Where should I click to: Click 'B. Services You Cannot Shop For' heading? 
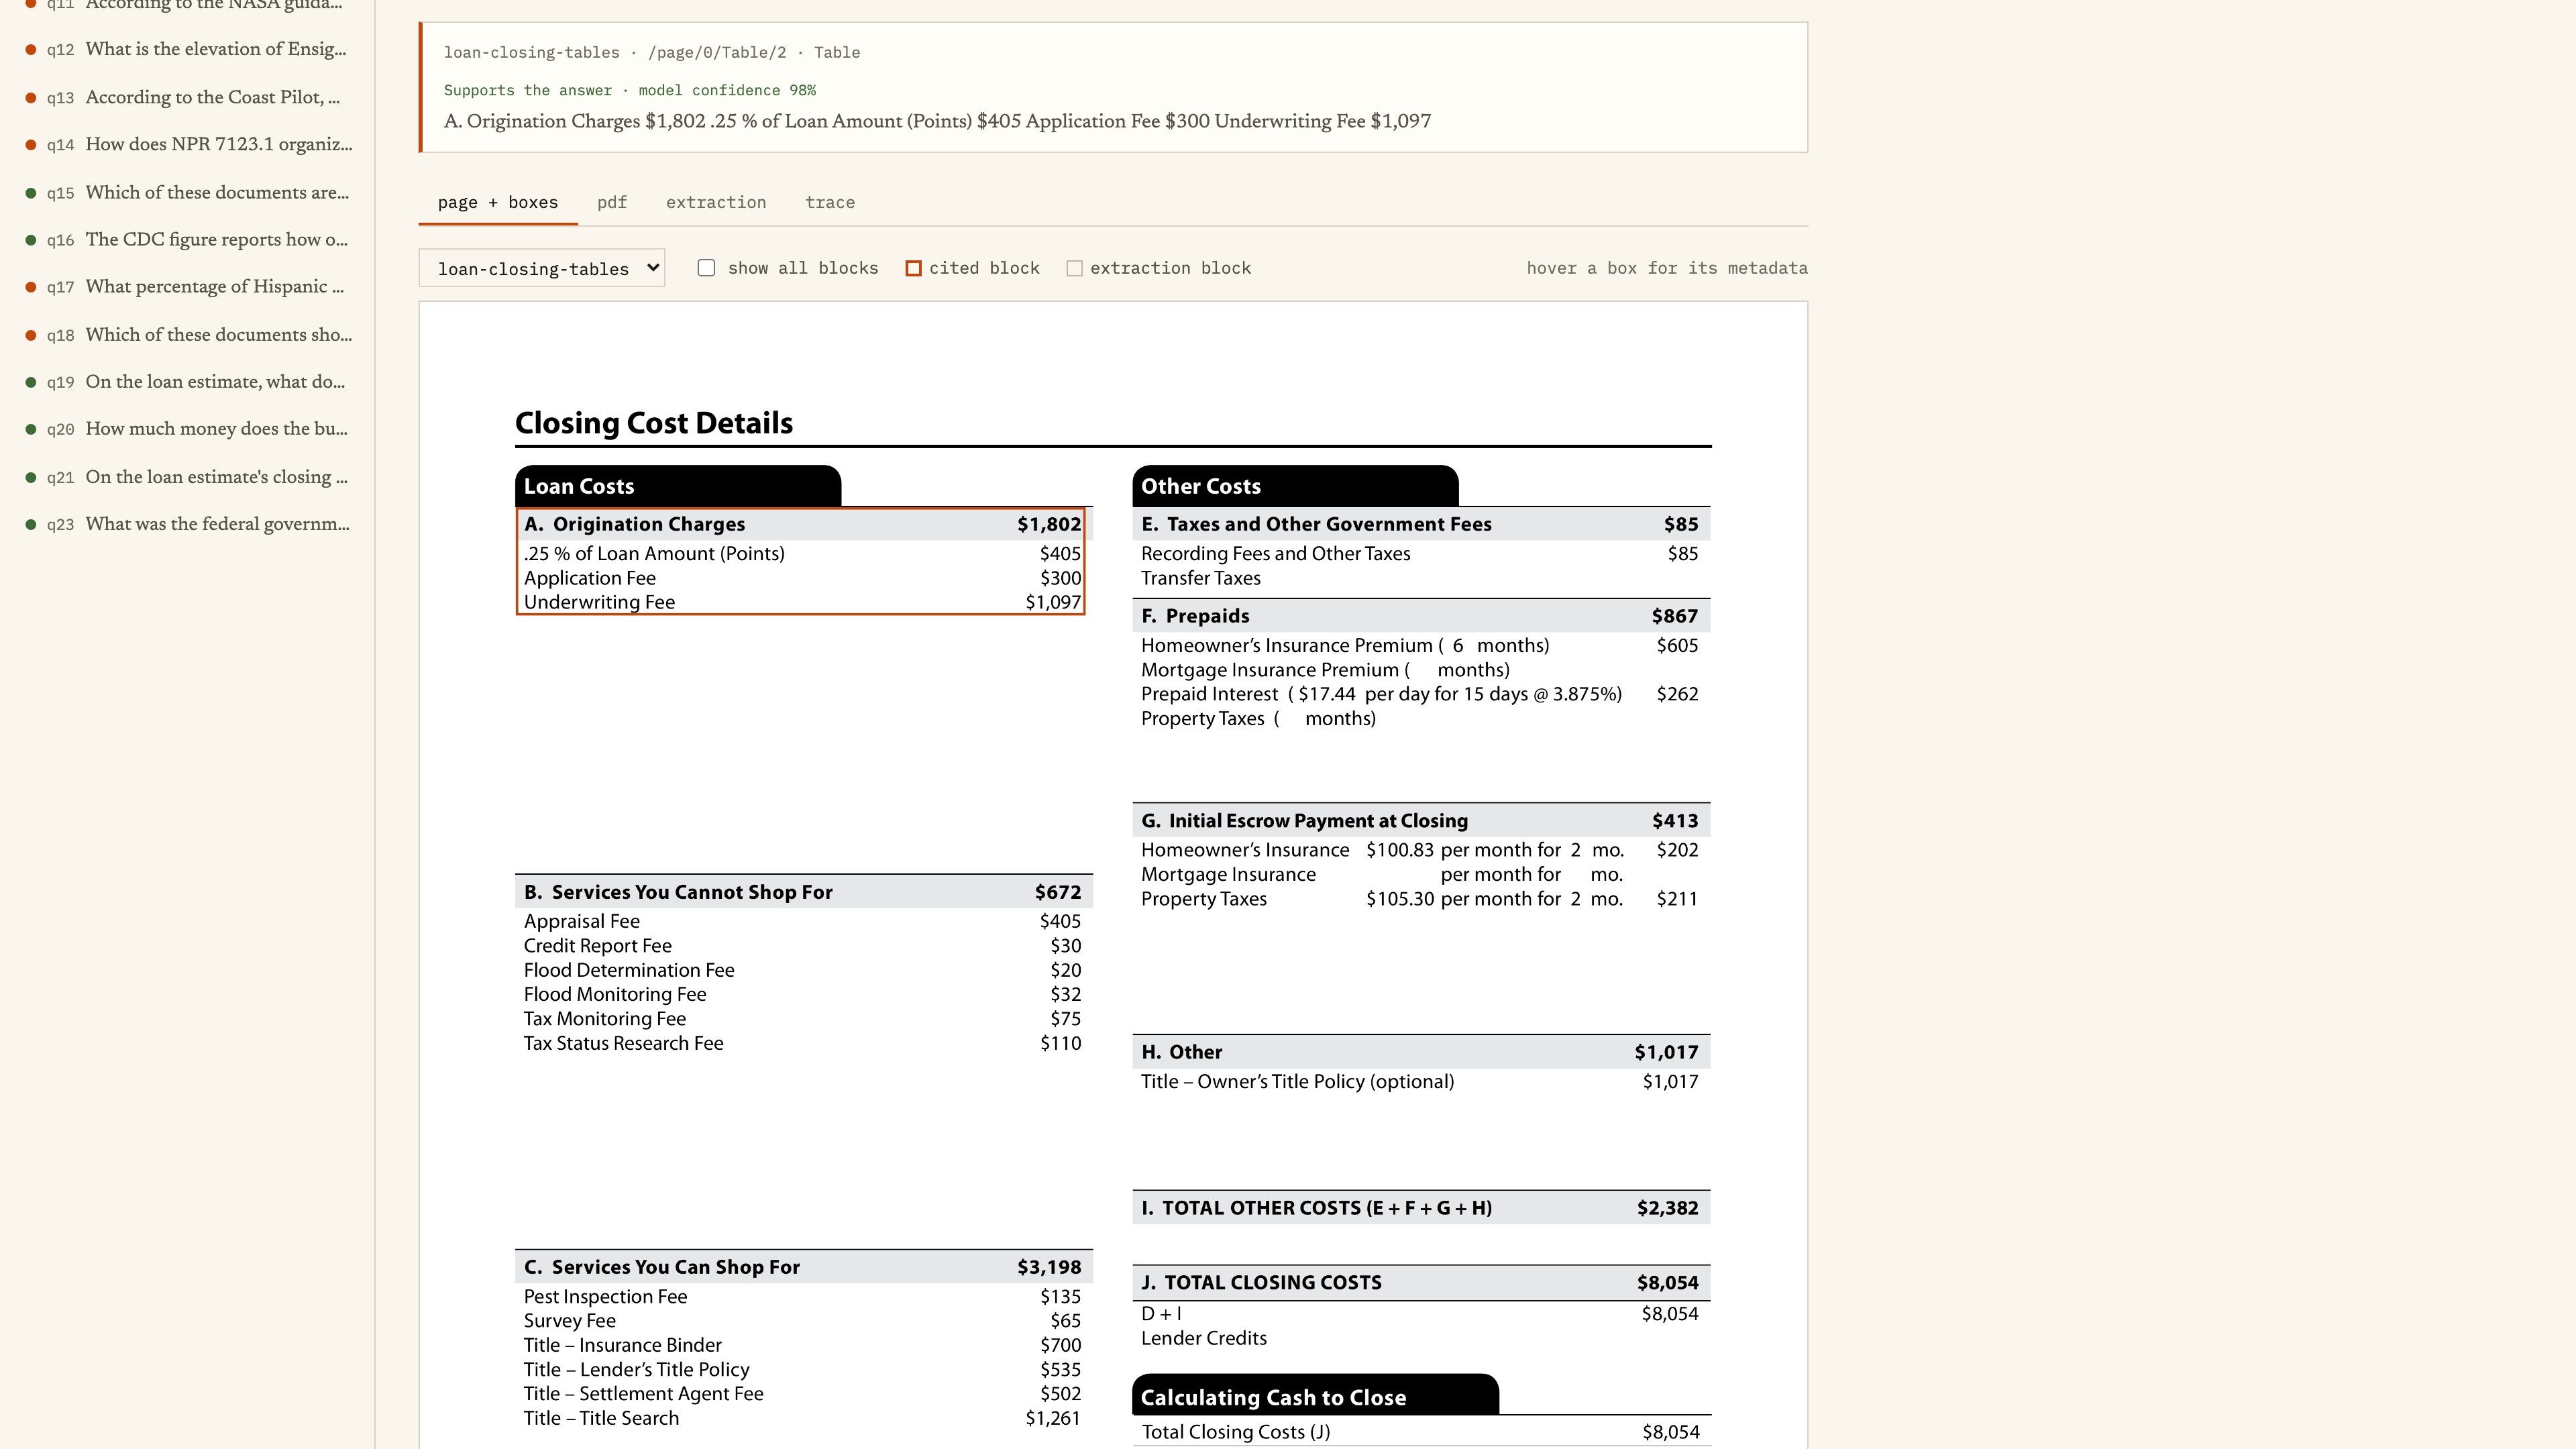(x=678, y=892)
